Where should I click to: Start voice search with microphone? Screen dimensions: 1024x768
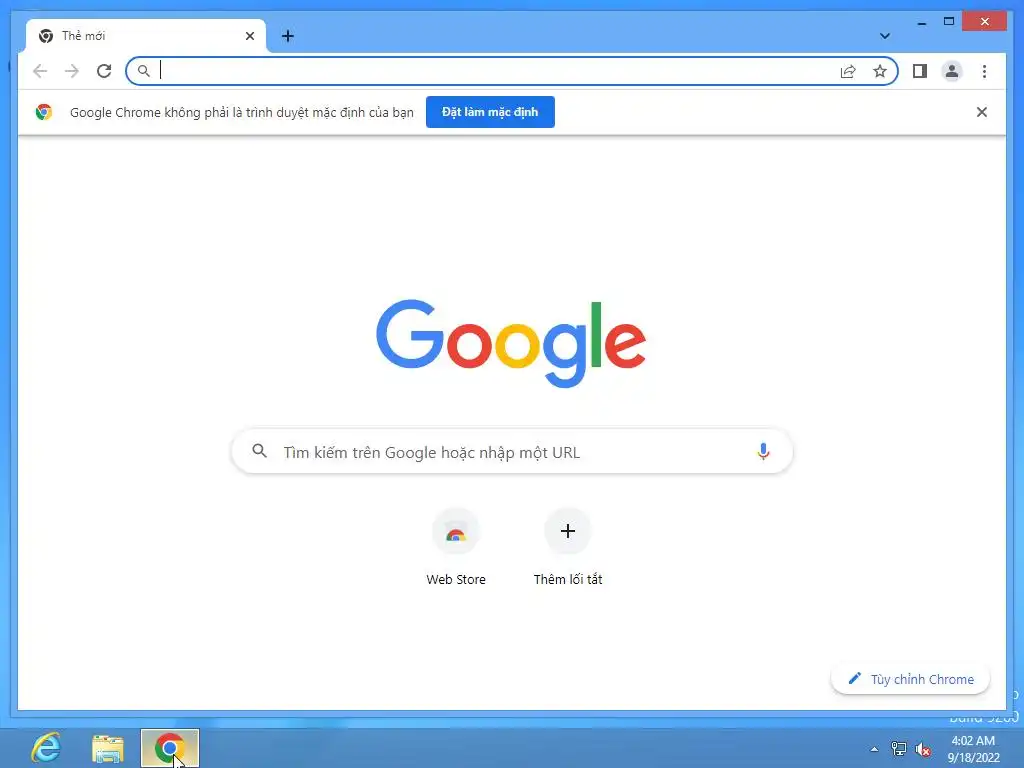pyautogui.click(x=763, y=451)
